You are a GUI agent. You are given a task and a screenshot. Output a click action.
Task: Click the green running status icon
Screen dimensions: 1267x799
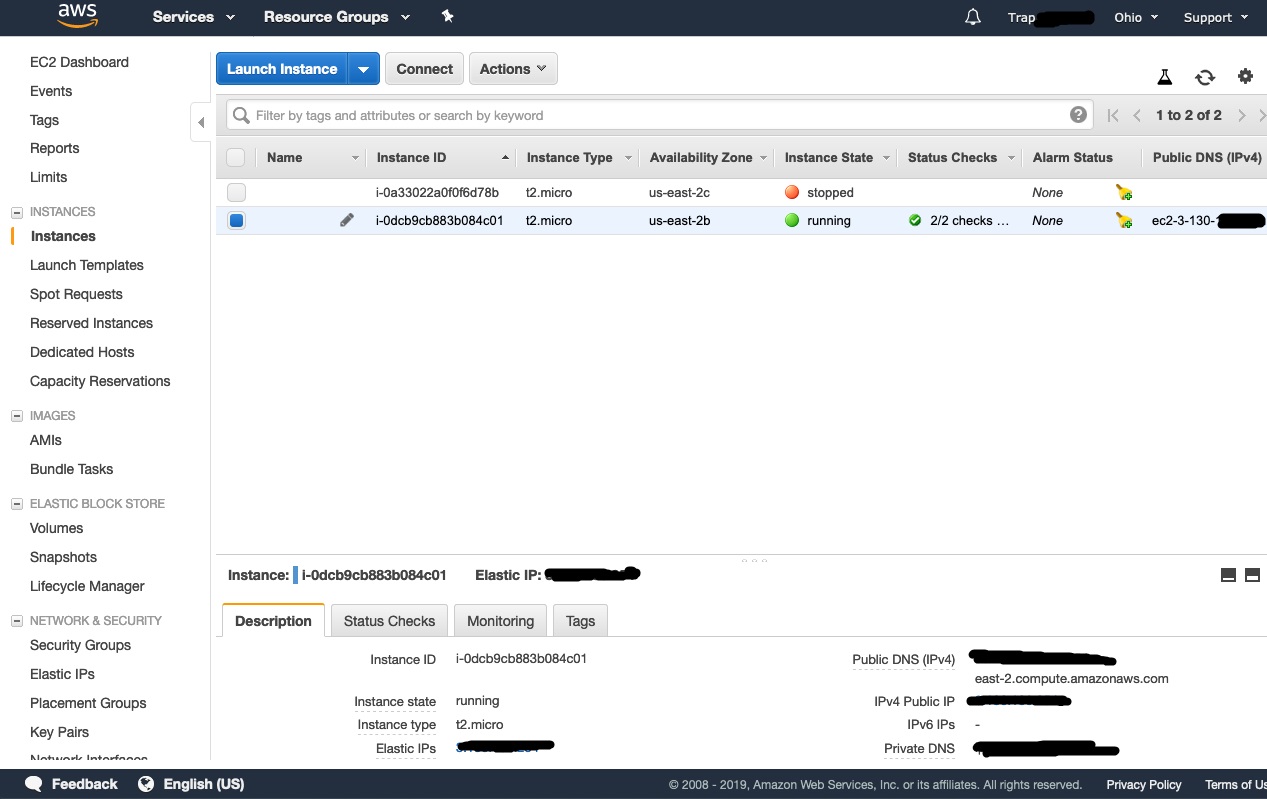click(792, 220)
